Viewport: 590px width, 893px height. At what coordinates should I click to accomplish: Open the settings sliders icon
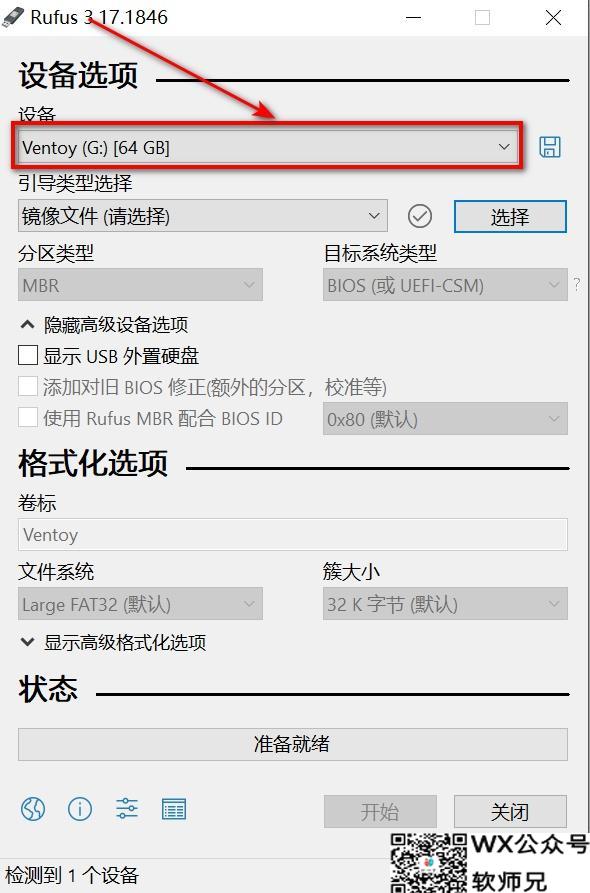[126, 809]
